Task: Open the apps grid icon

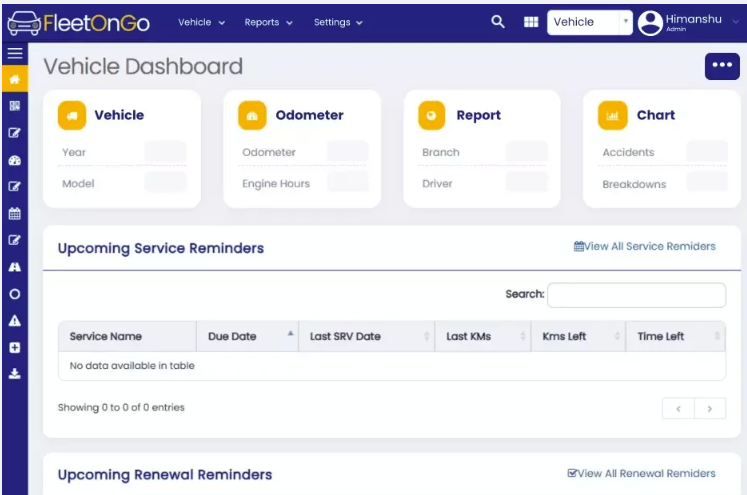Action: pos(531,22)
